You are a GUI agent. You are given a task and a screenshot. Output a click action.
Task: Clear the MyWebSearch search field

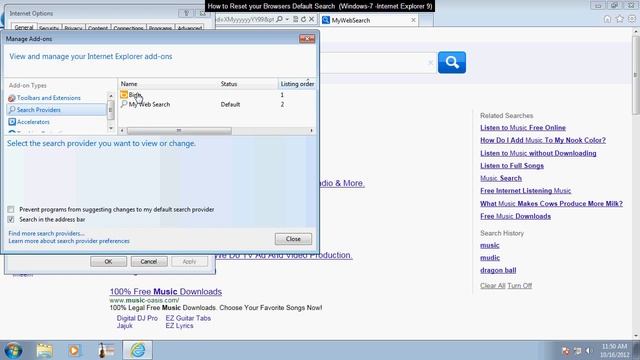point(430,62)
